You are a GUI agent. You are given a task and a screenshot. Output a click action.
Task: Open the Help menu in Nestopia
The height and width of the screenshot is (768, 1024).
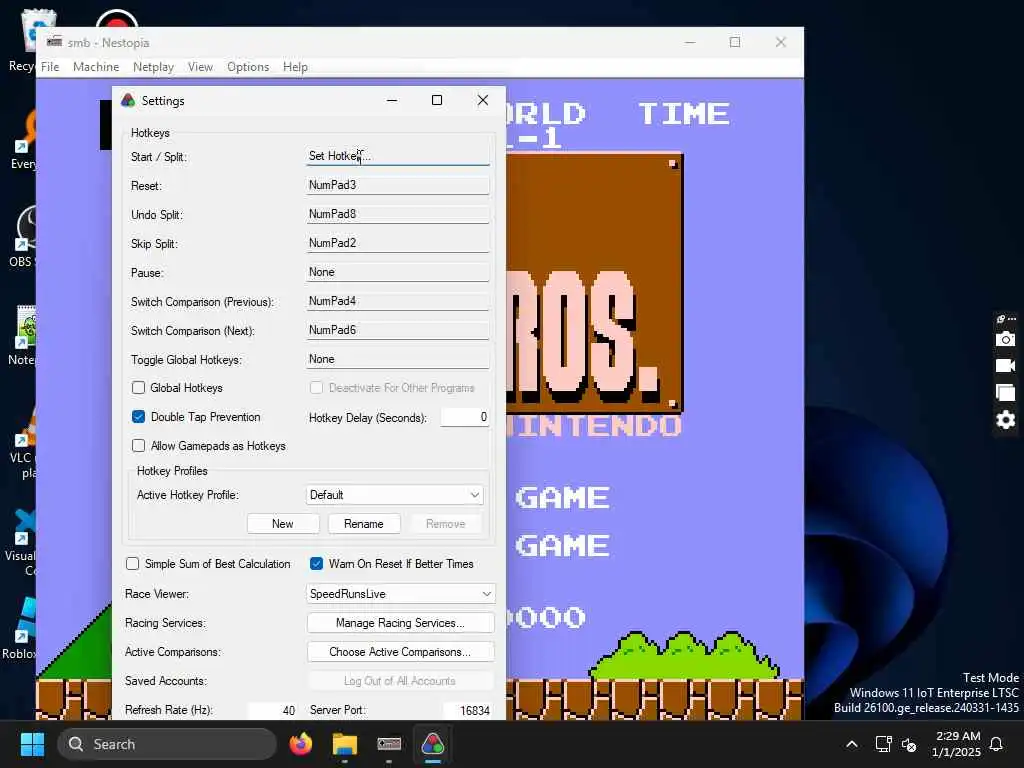click(295, 67)
